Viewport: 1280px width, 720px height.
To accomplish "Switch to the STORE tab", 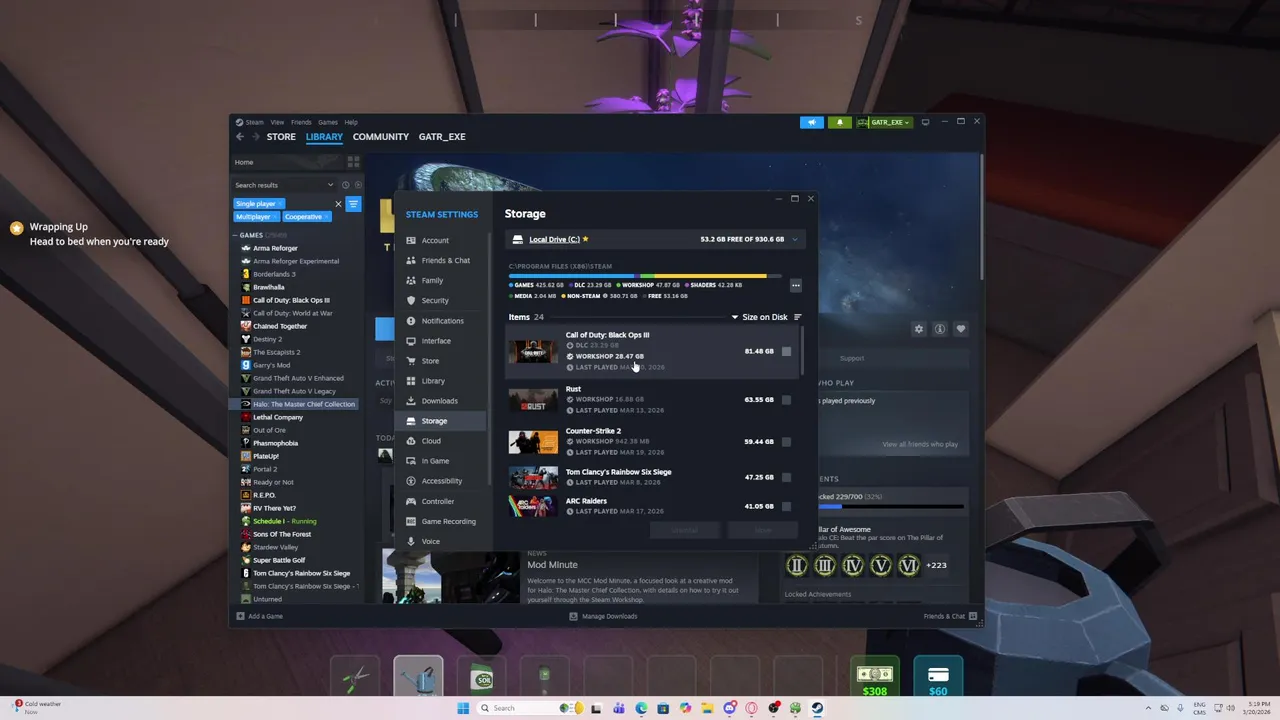I will 281,137.
